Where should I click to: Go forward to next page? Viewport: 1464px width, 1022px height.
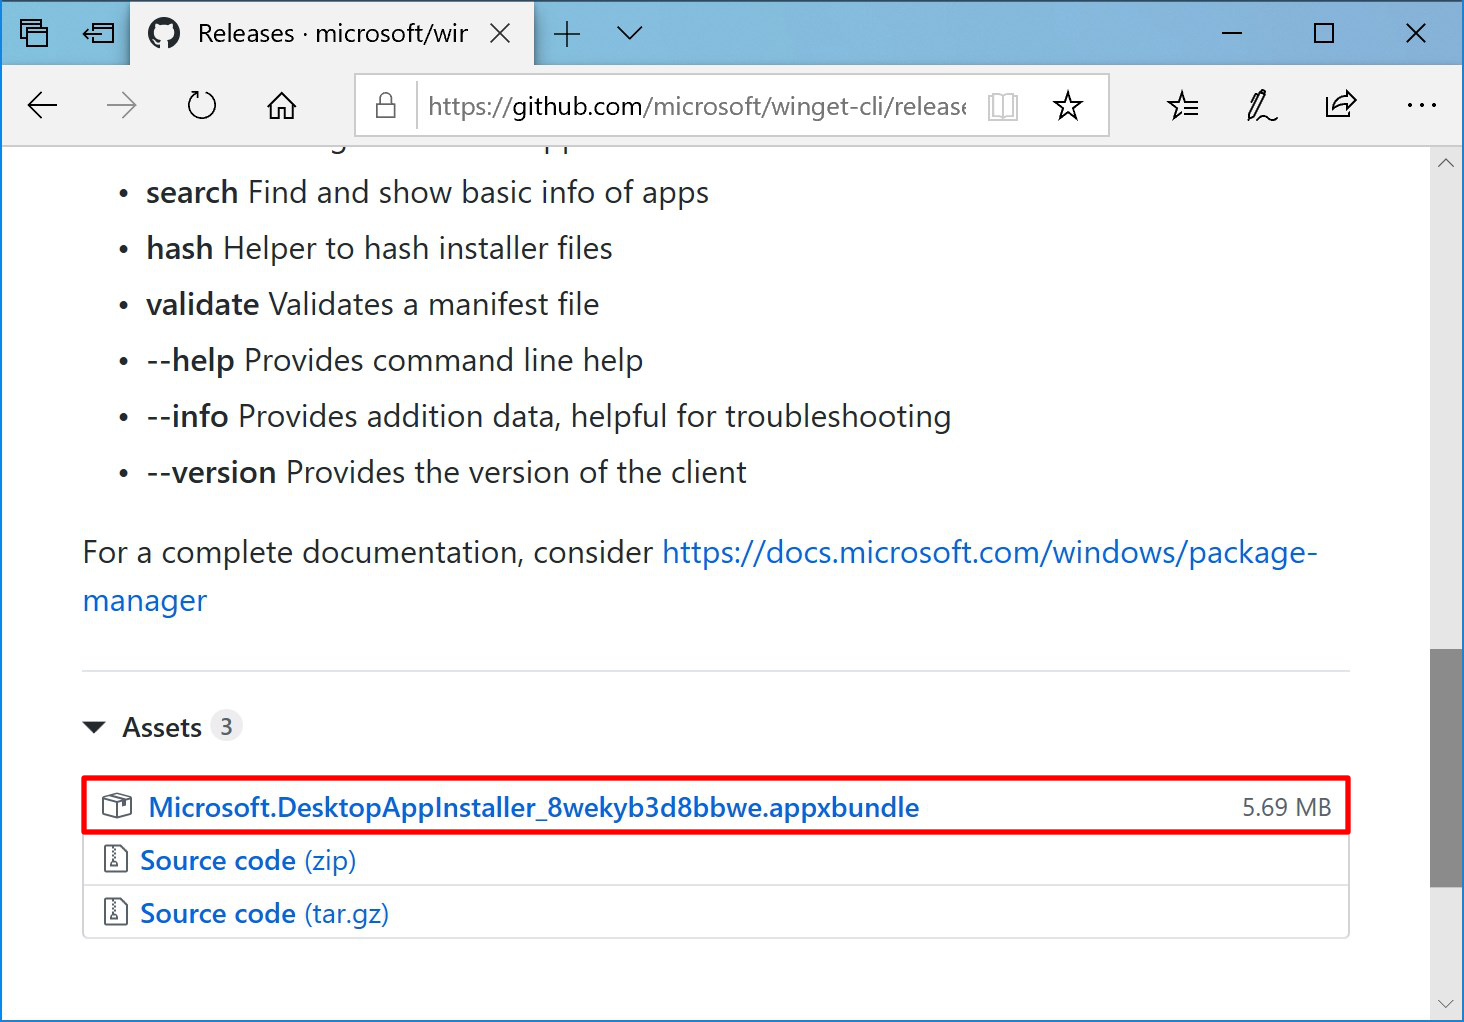121,105
